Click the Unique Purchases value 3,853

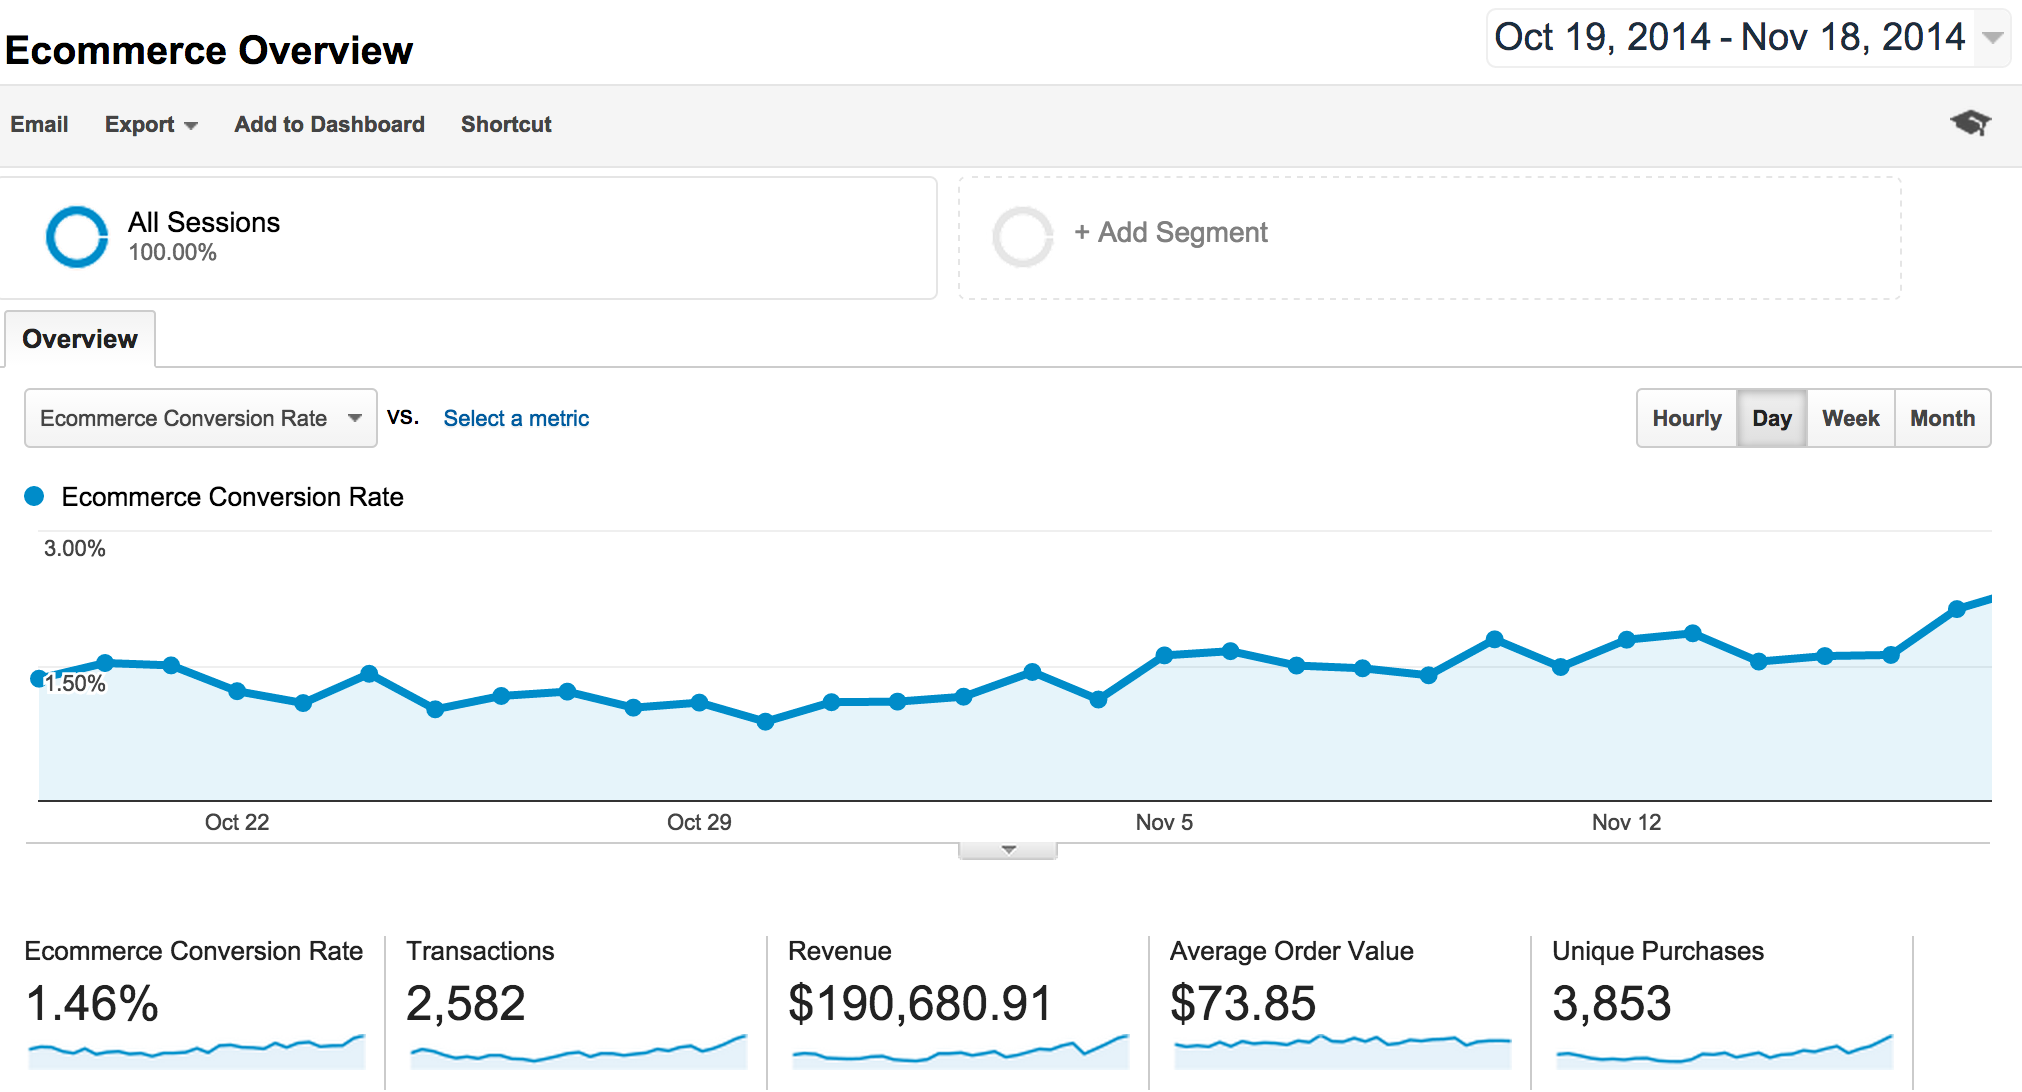(1612, 1003)
